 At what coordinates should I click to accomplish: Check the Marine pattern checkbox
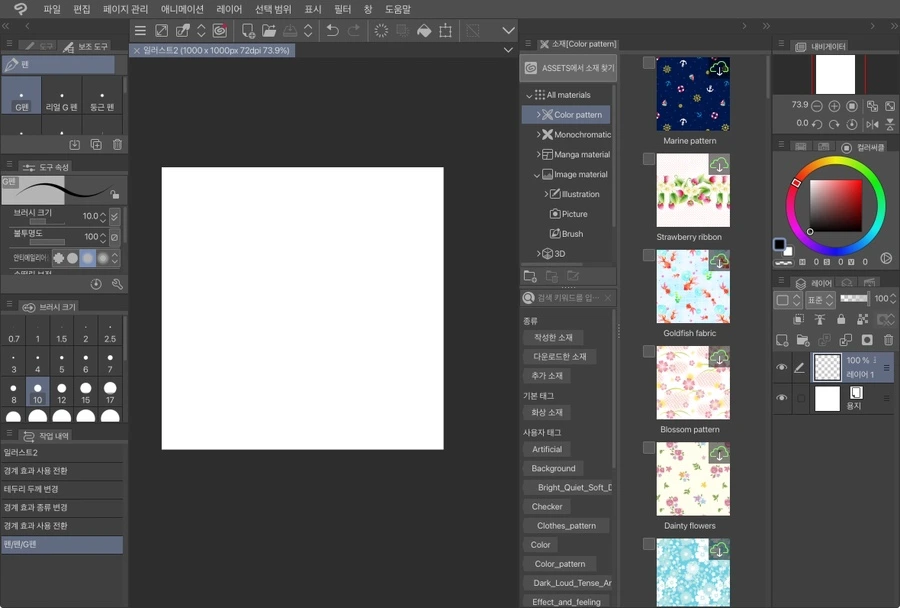(649, 63)
